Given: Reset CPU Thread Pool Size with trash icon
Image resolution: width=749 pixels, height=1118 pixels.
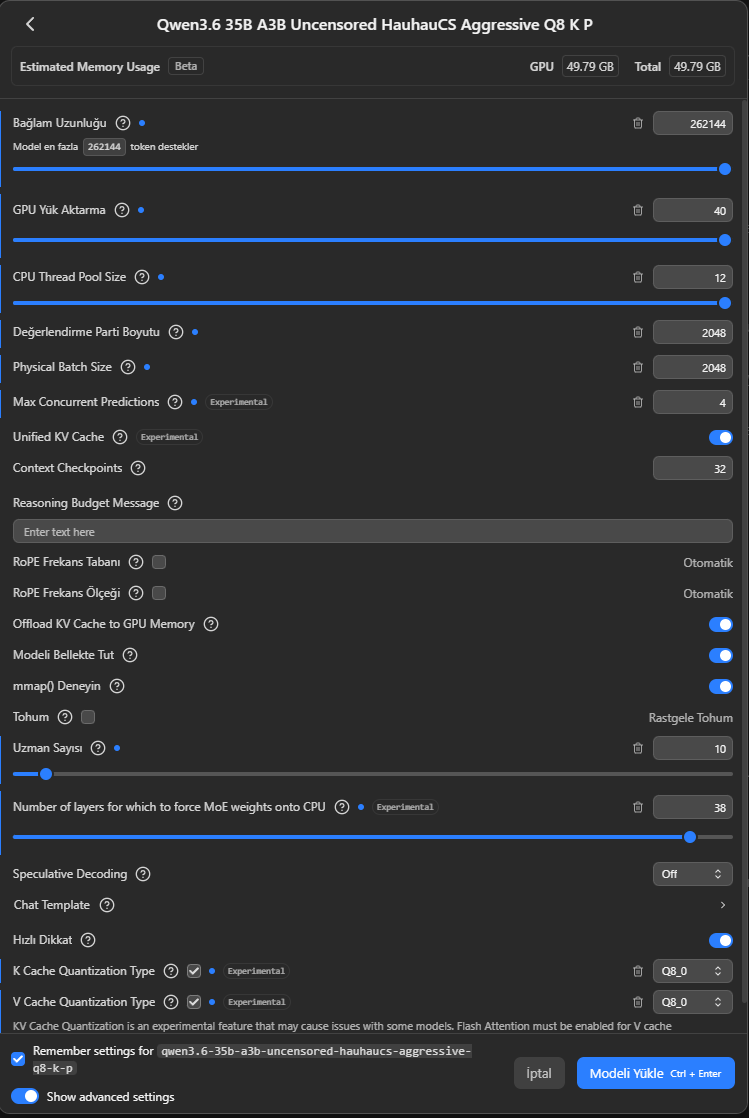Looking at the screenshot, I should (x=638, y=277).
